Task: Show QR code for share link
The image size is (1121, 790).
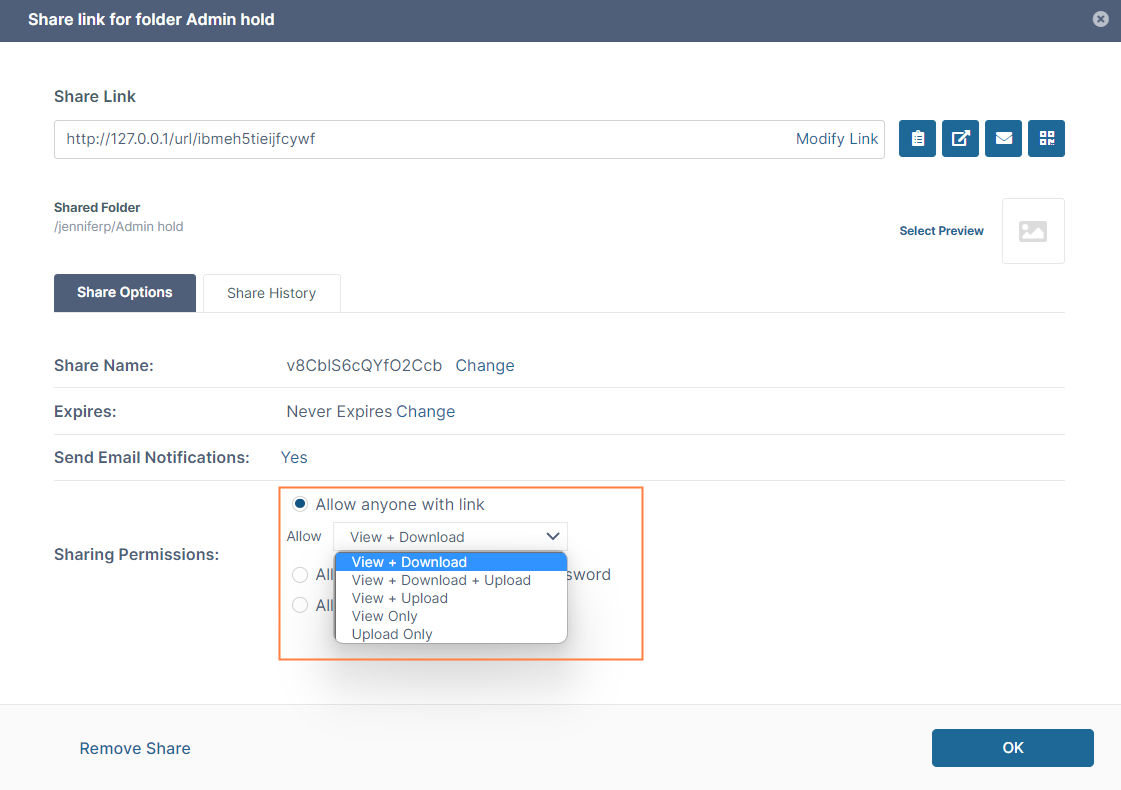Action: [1046, 139]
